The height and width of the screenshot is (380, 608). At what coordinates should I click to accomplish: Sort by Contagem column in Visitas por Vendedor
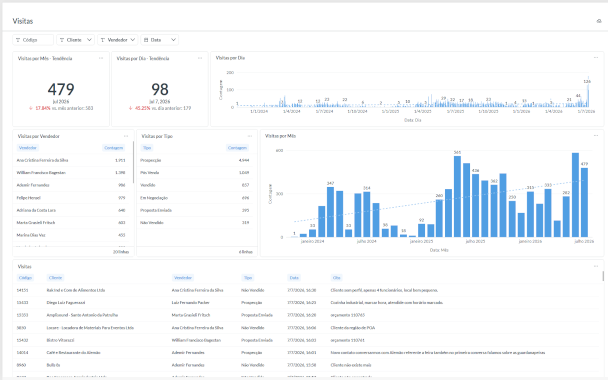point(114,148)
